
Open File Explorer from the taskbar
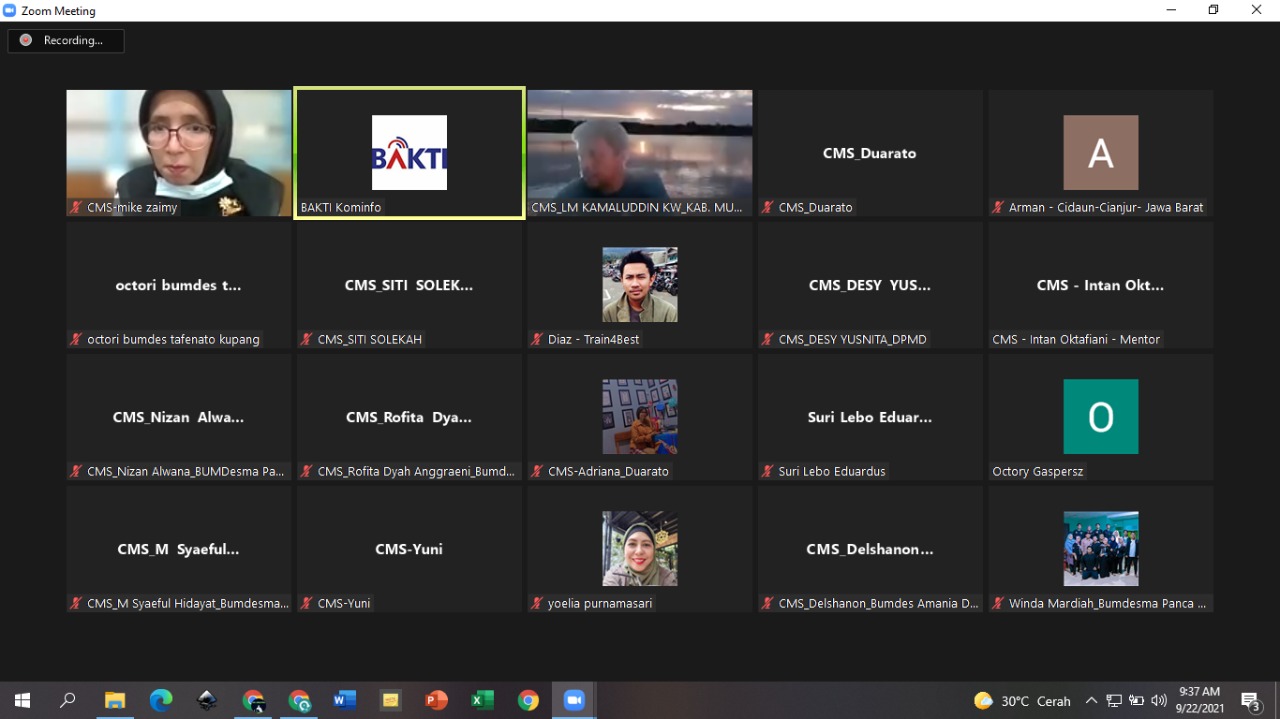click(x=115, y=700)
